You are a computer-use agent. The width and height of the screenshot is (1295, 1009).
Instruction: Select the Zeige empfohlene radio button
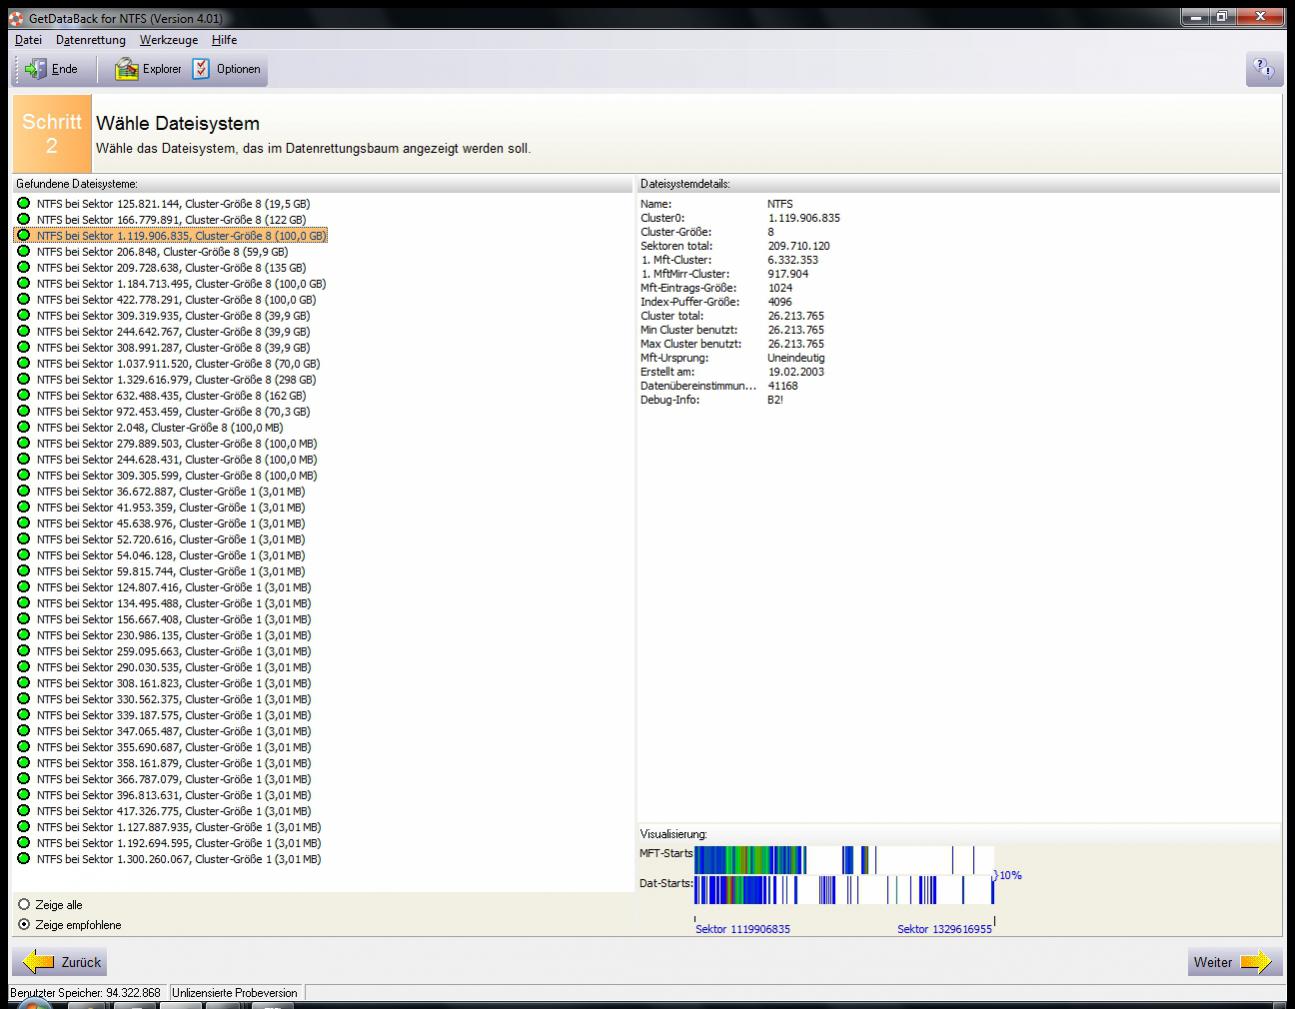[x=24, y=925]
